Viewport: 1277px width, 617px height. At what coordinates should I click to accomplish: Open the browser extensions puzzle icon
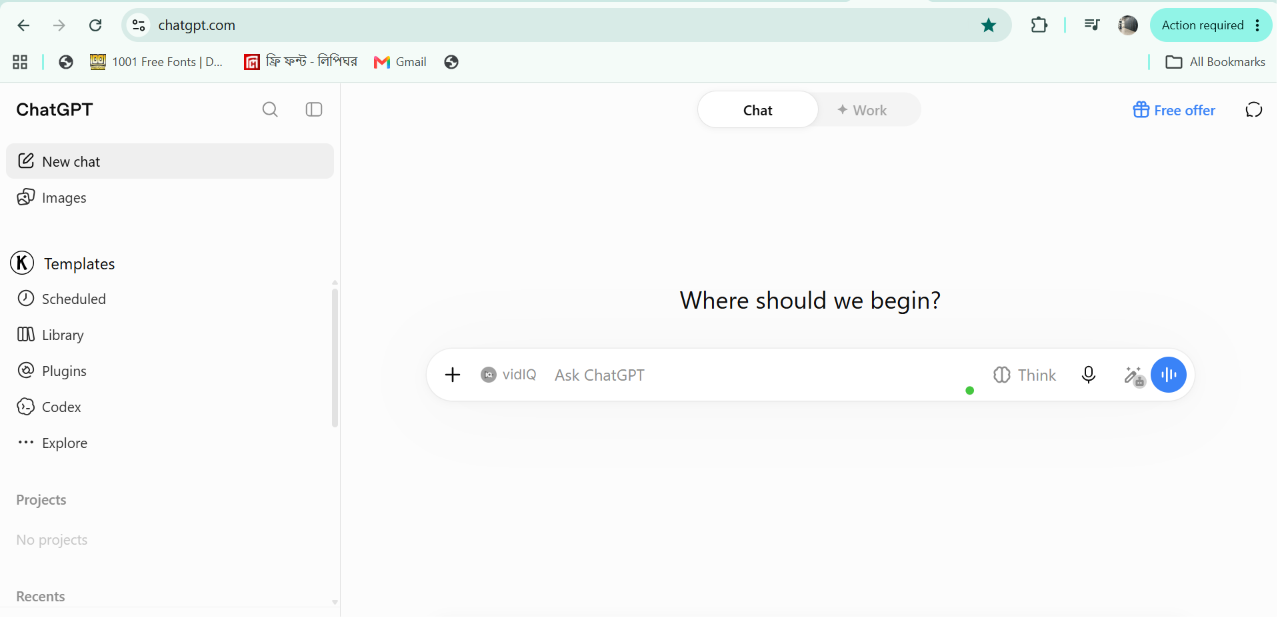pos(1039,25)
